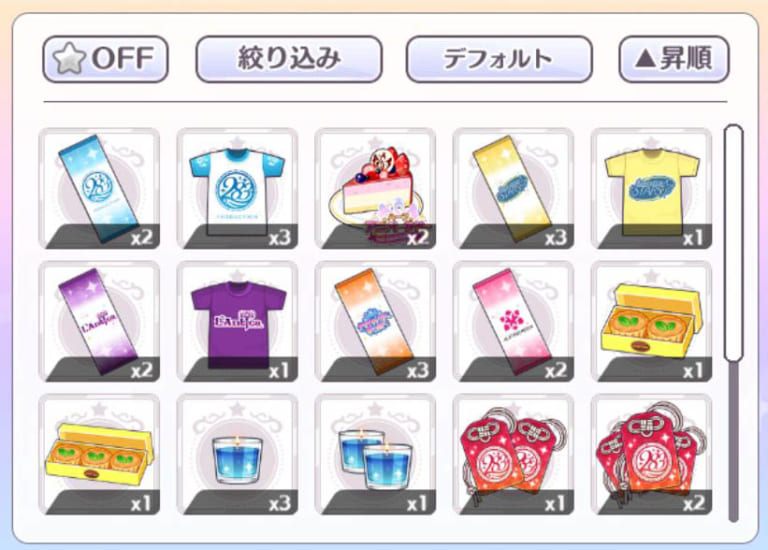
Task: Open the 絞り込み filter options
Action: click(289, 59)
